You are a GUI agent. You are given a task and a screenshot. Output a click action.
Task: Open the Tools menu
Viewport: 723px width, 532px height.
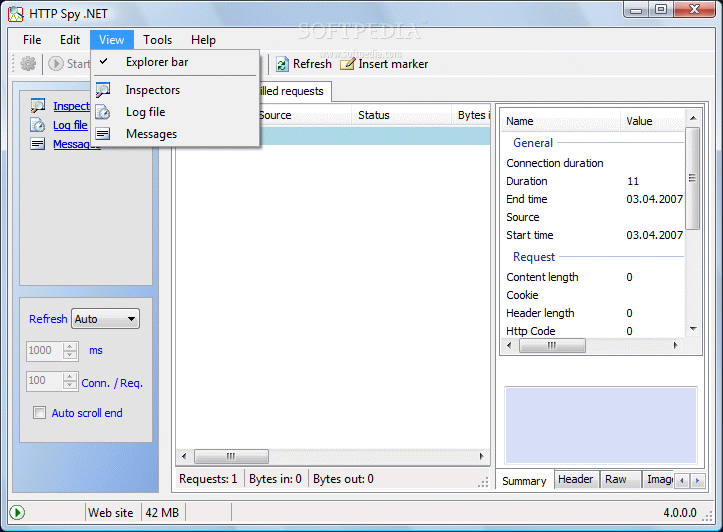[x=157, y=40]
